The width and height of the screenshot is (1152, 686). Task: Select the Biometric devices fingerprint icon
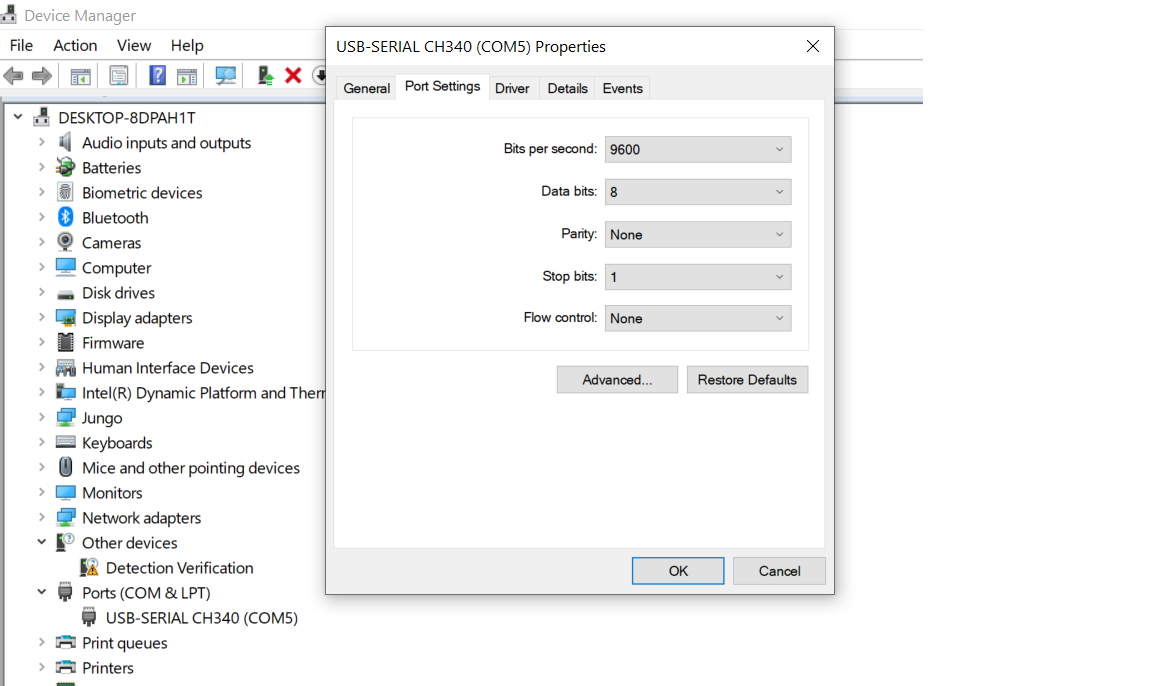click(x=65, y=192)
